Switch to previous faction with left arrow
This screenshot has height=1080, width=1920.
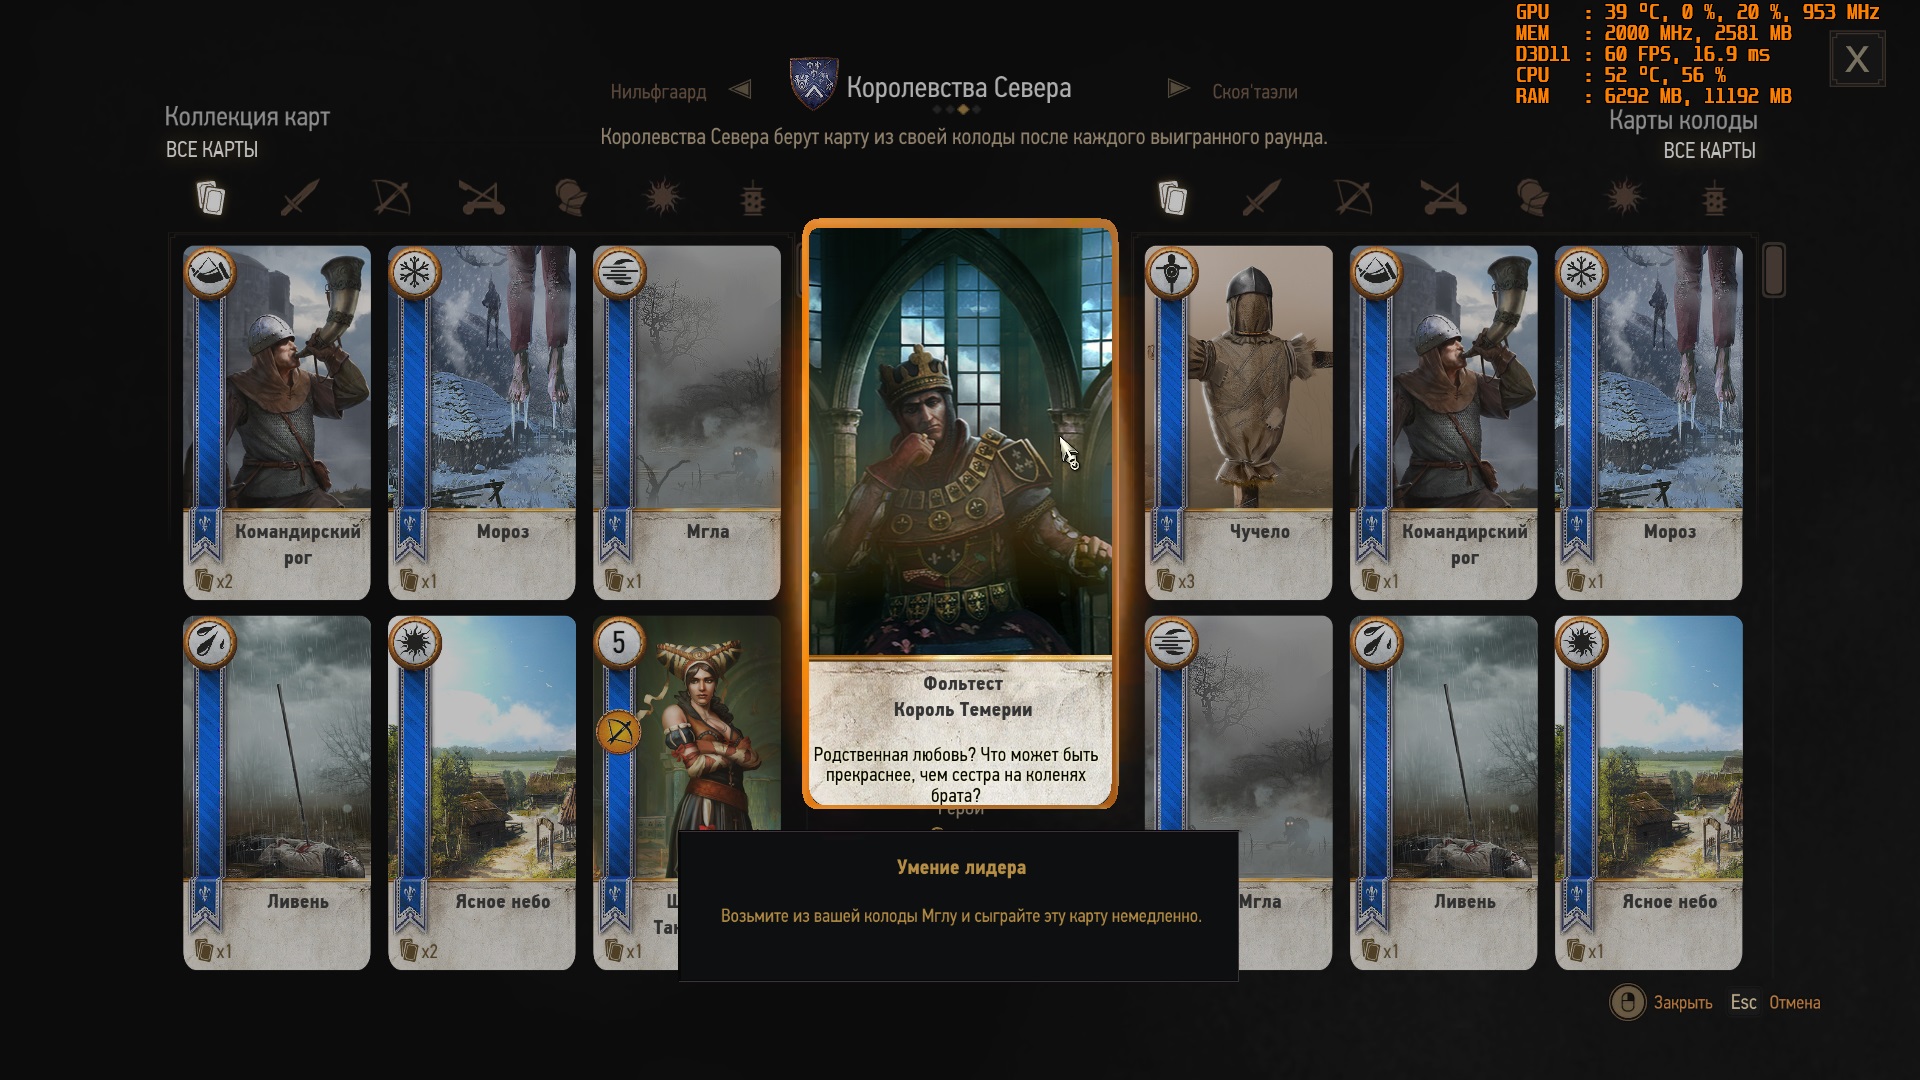740,90
